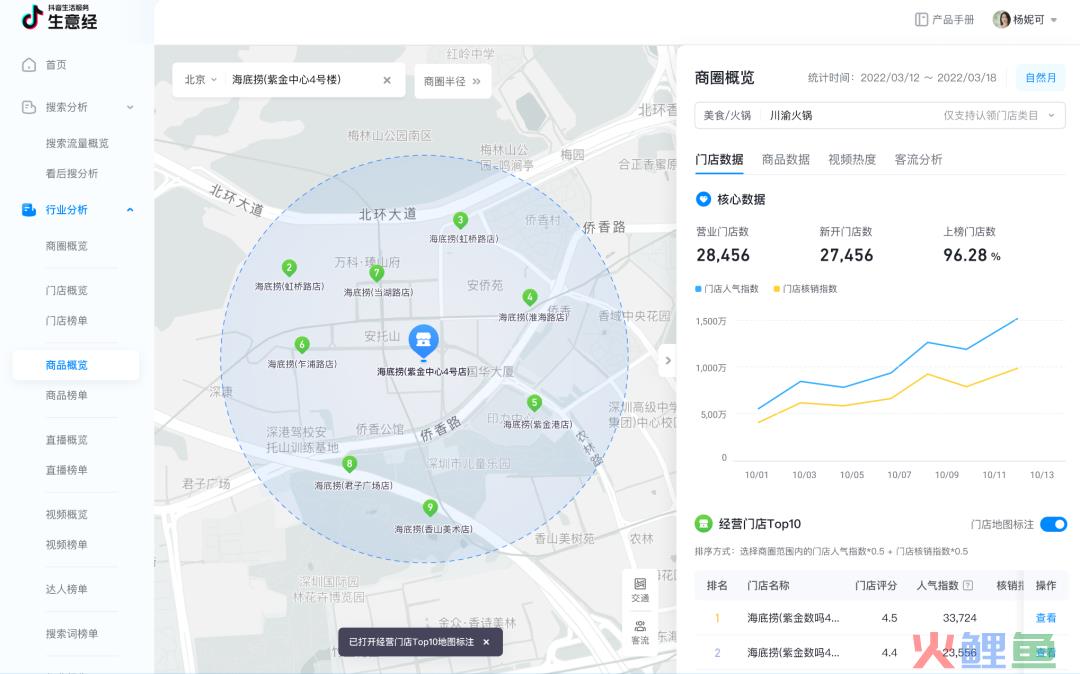Select marker 8 for 海底捞(君子广场店)
The image size is (1080, 674).
coord(350,464)
